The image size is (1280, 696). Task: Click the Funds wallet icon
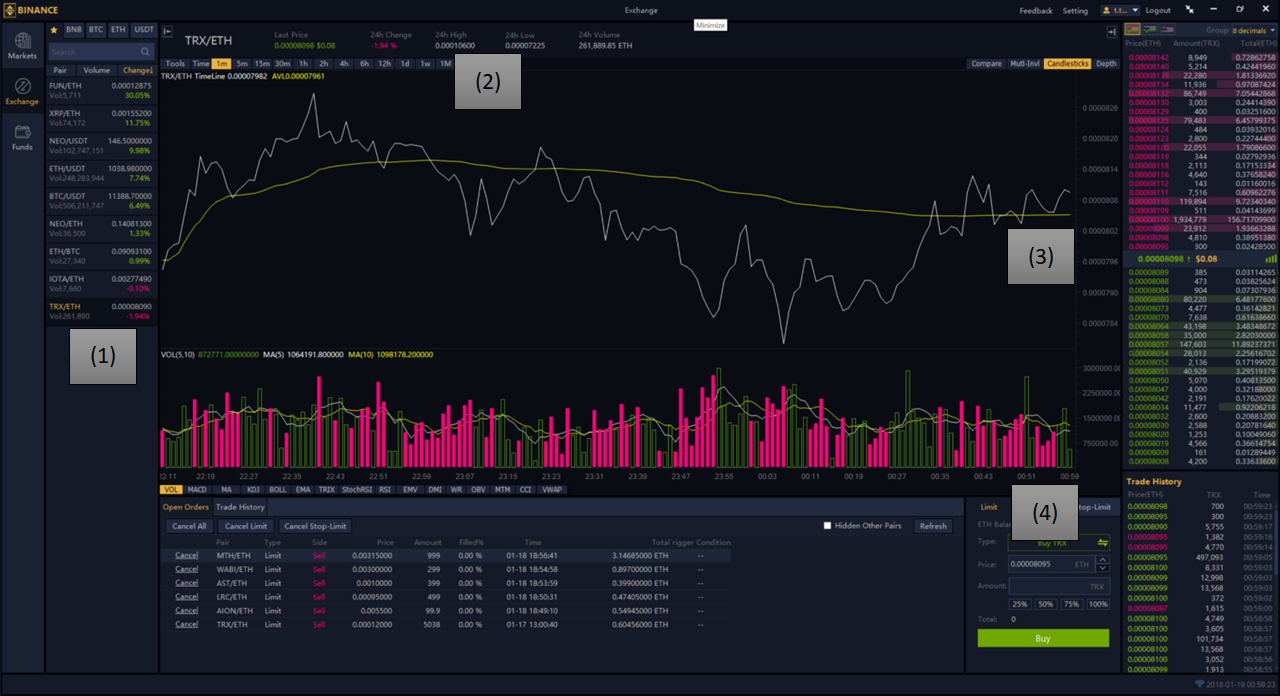pyautogui.click(x=22, y=136)
